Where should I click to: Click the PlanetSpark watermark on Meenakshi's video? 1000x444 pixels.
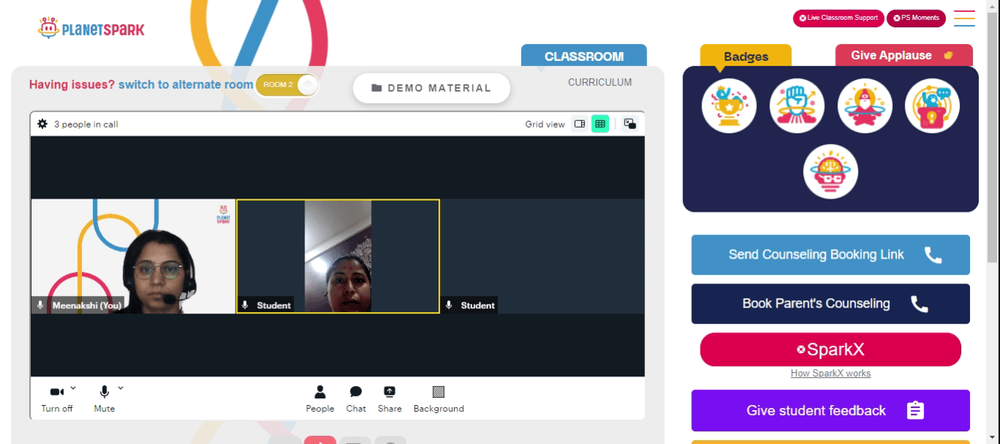coord(223,214)
